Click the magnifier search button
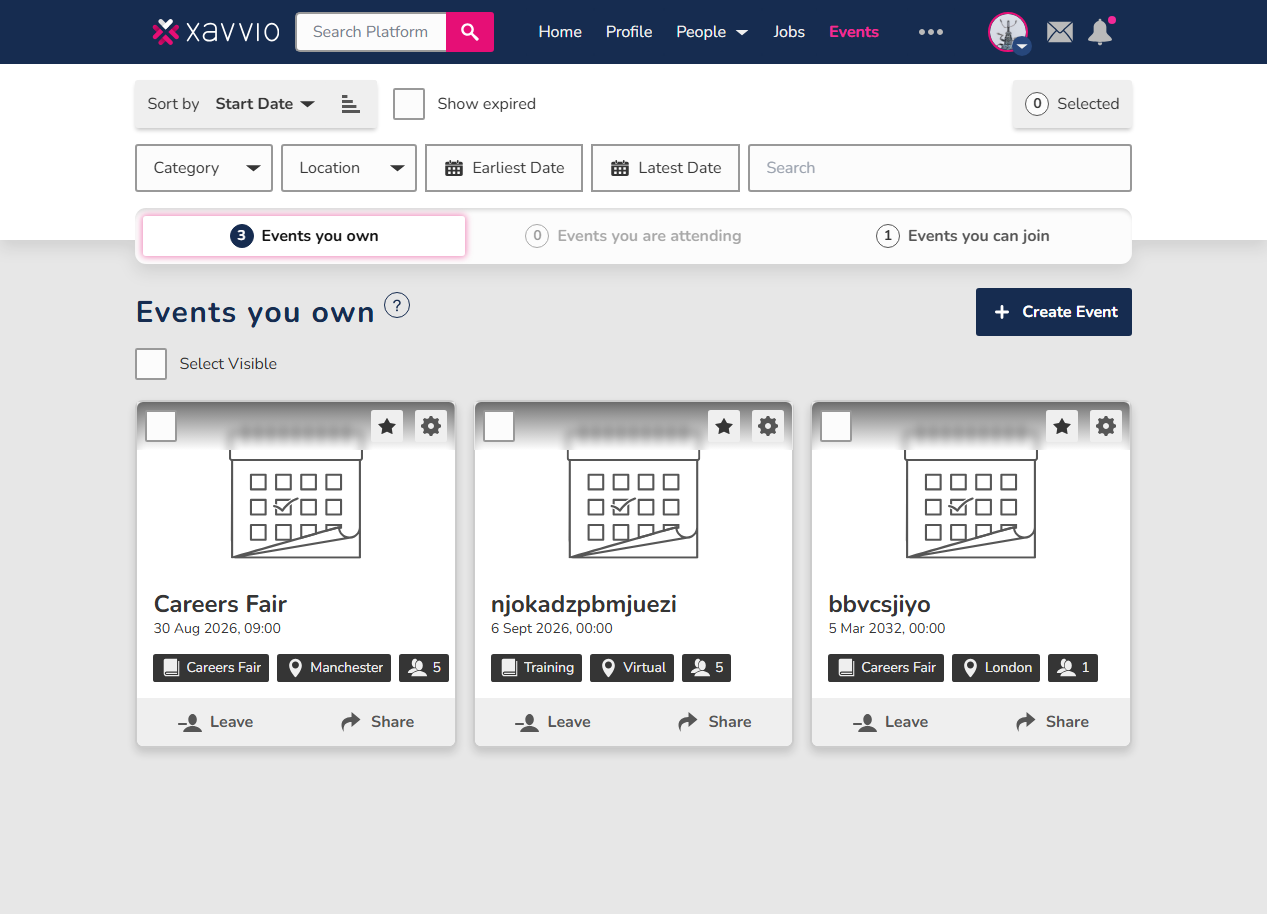Screen dimensions: 1267x914 pyautogui.click(x=470, y=32)
